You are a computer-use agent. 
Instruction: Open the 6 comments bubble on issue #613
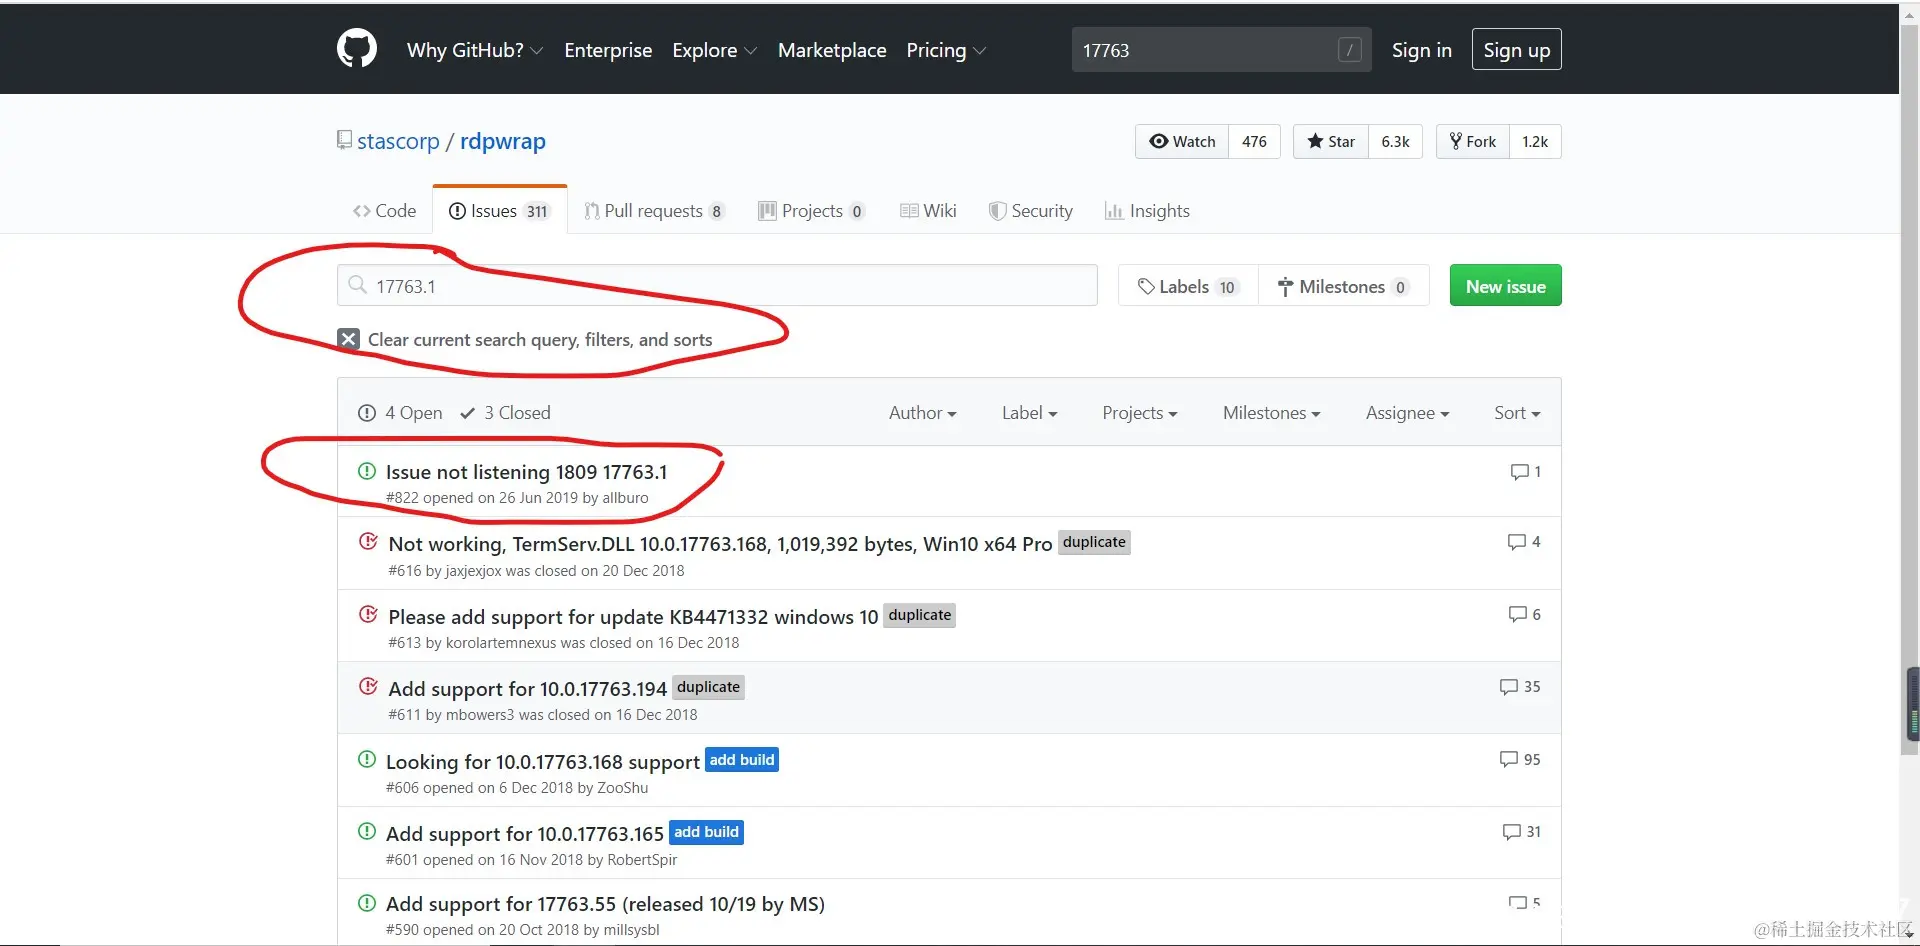coord(1524,614)
